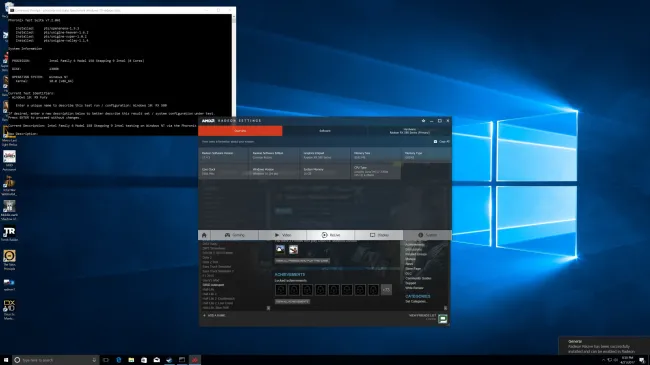Click Set Categories link in Steam
Viewport: 650px width, 365px height.
click(416, 302)
